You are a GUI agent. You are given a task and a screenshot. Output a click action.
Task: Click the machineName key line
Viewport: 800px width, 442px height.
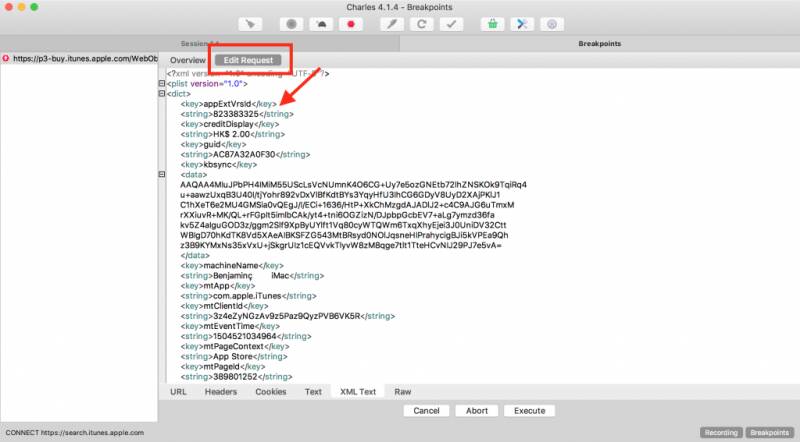click(x=232, y=265)
